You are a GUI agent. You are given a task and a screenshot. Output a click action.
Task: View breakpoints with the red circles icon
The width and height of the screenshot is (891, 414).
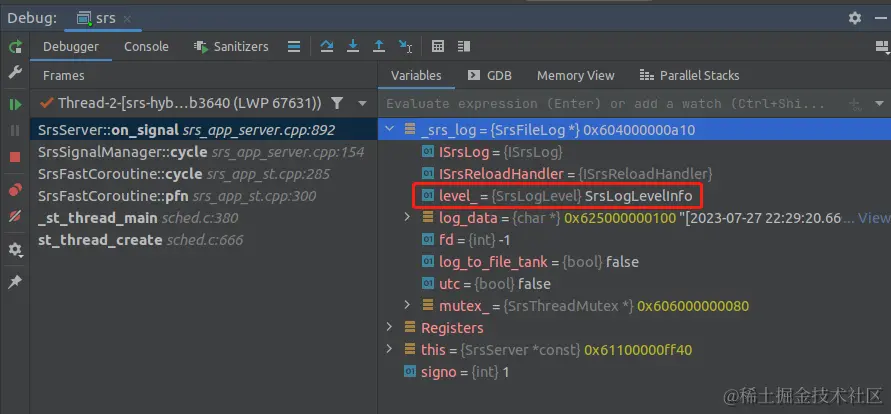pos(15,190)
